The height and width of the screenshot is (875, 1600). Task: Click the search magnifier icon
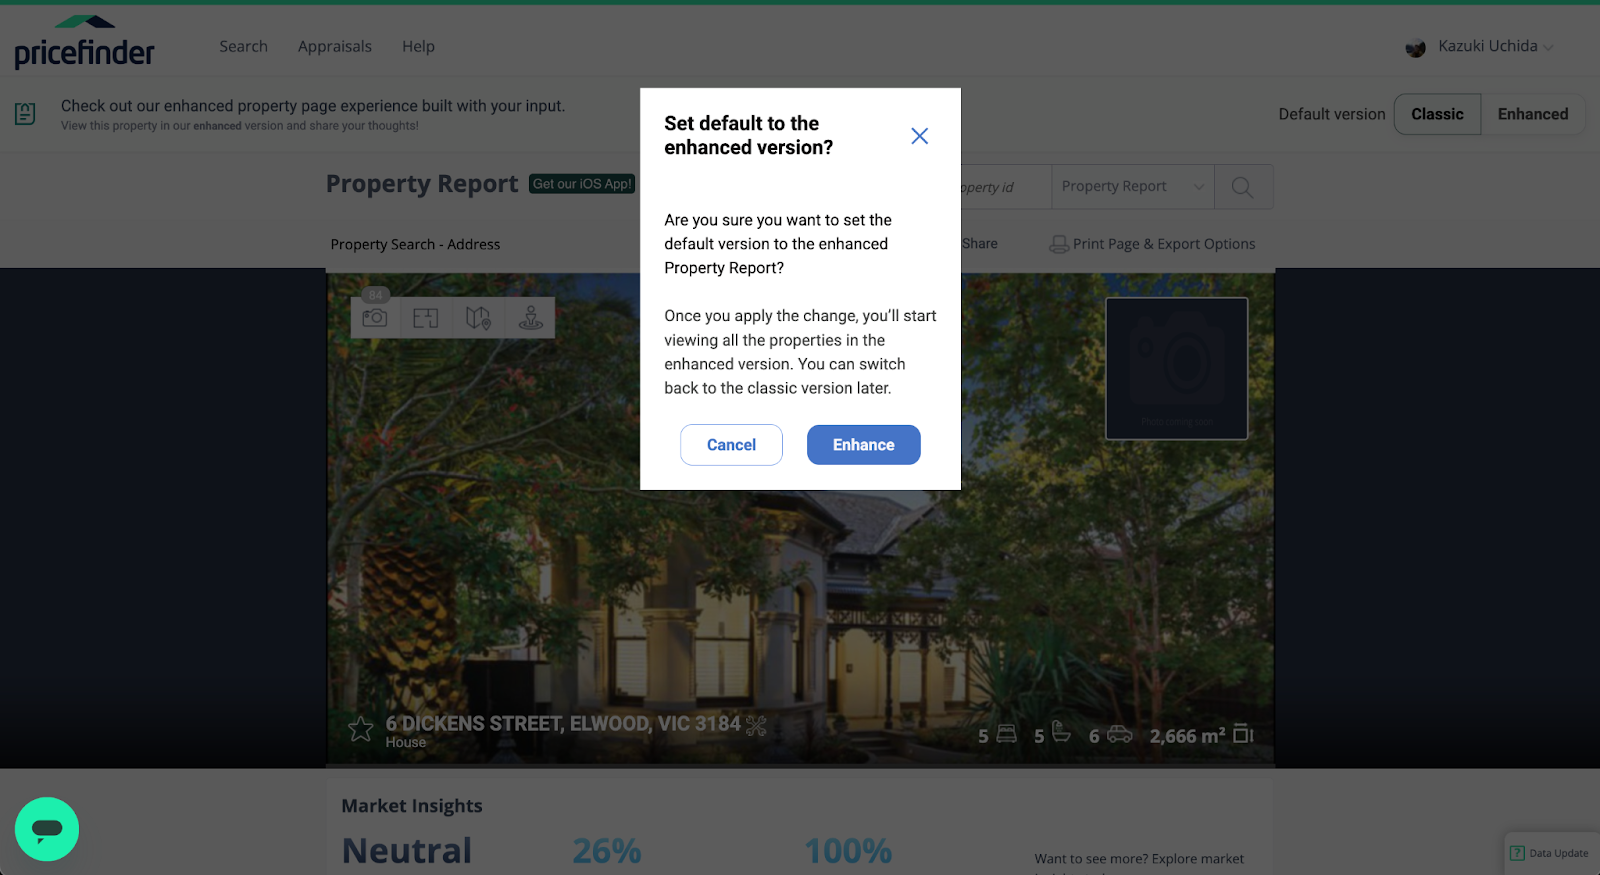pyautogui.click(x=1243, y=187)
